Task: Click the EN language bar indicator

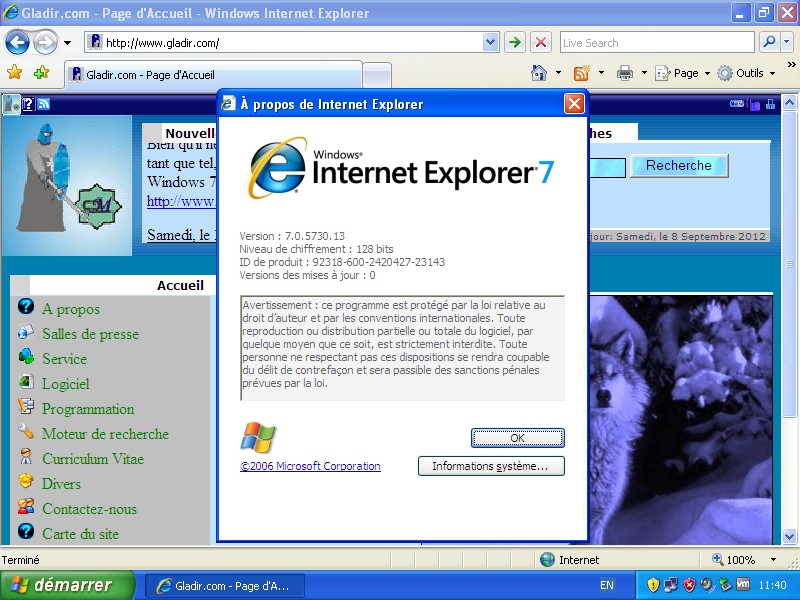Action: [x=607, y=585]
